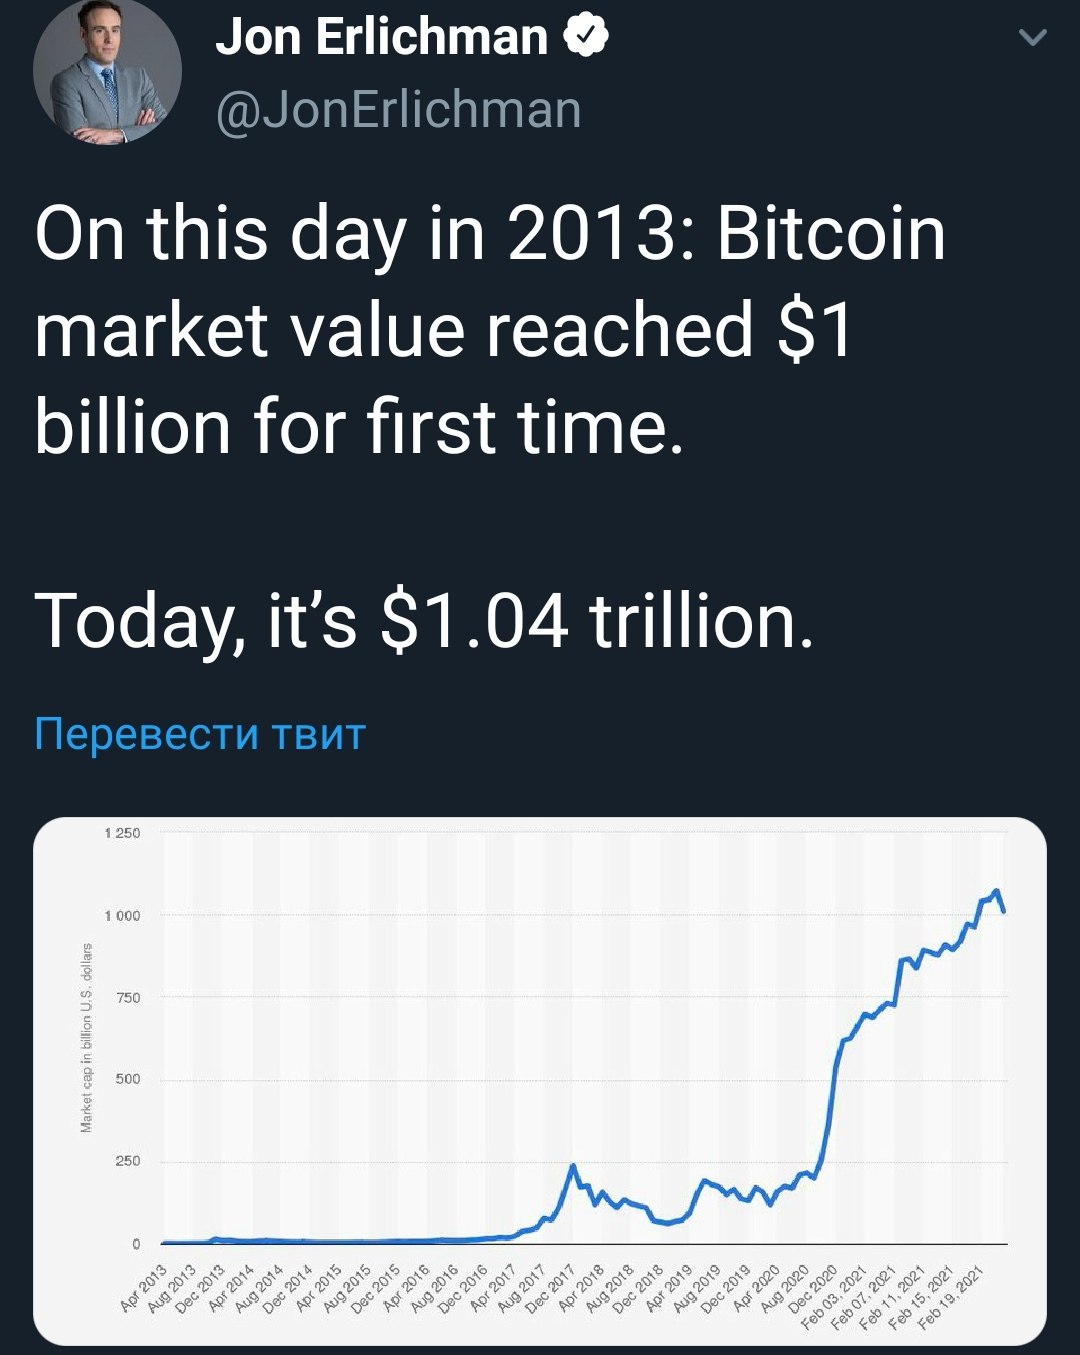Open Jon Erlichman's profile photo
This screenshot has height=1355, width=1080.
tap(107, 71)
